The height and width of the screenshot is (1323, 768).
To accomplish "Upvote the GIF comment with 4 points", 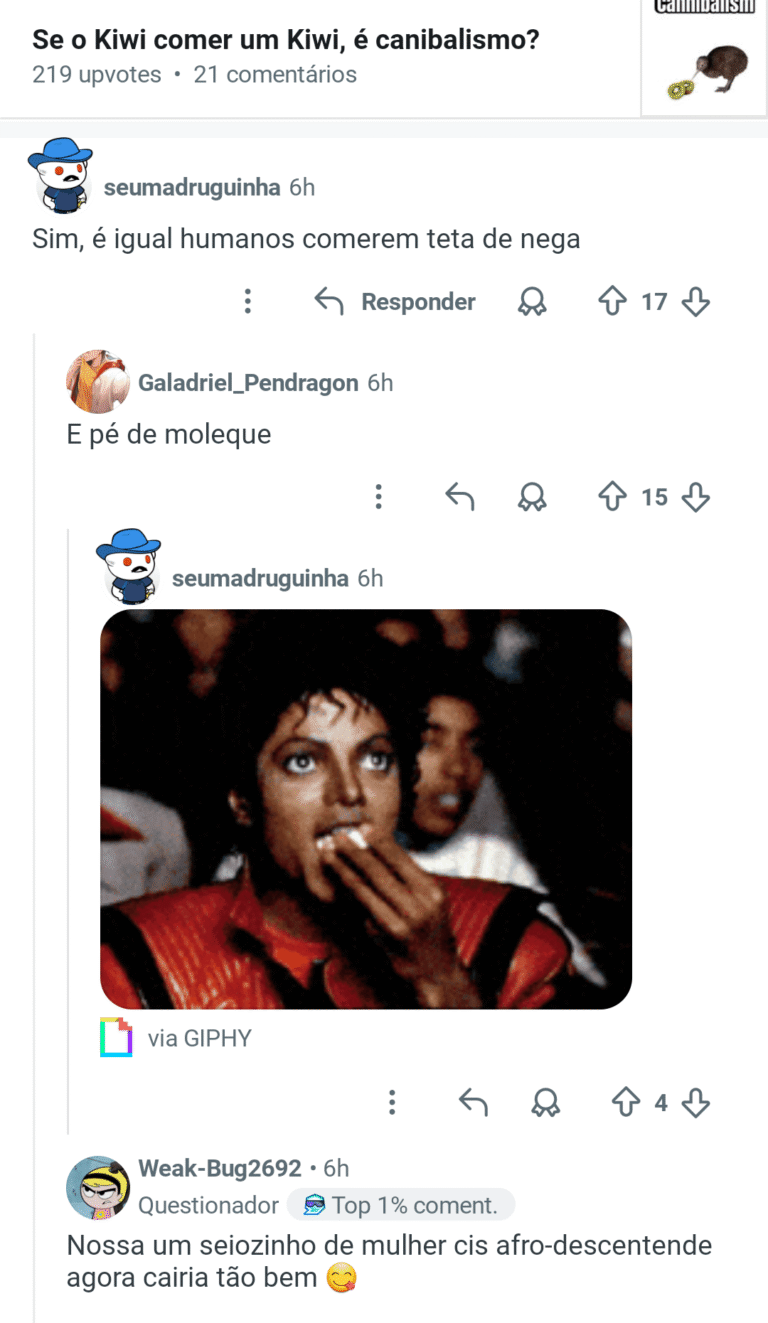I will click(x=625, y=1102).
